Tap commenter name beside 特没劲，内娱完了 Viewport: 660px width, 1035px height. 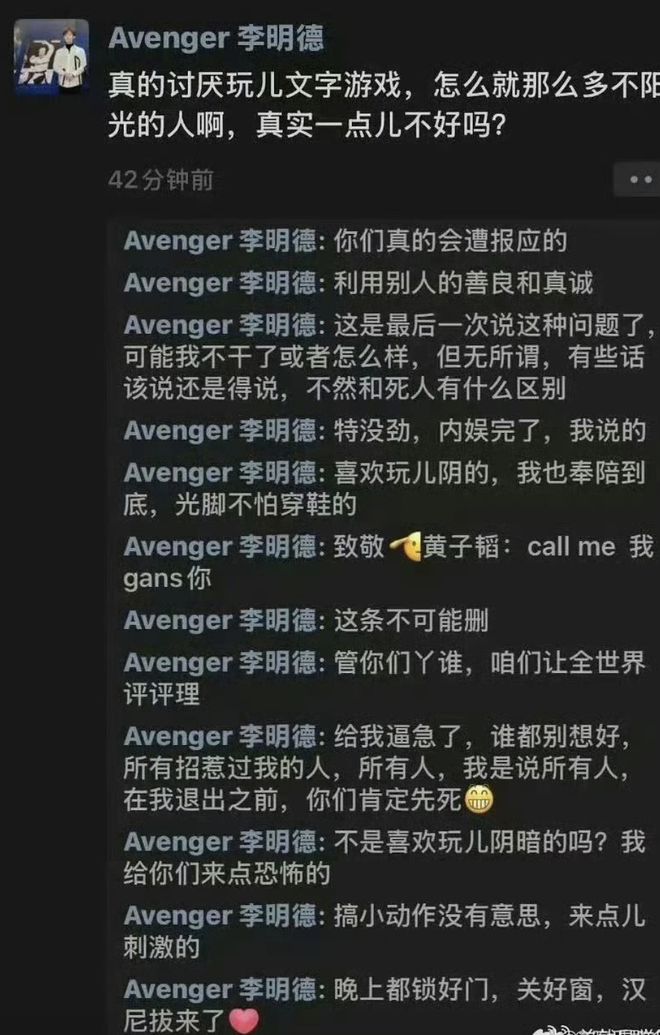tap(220, 431)
